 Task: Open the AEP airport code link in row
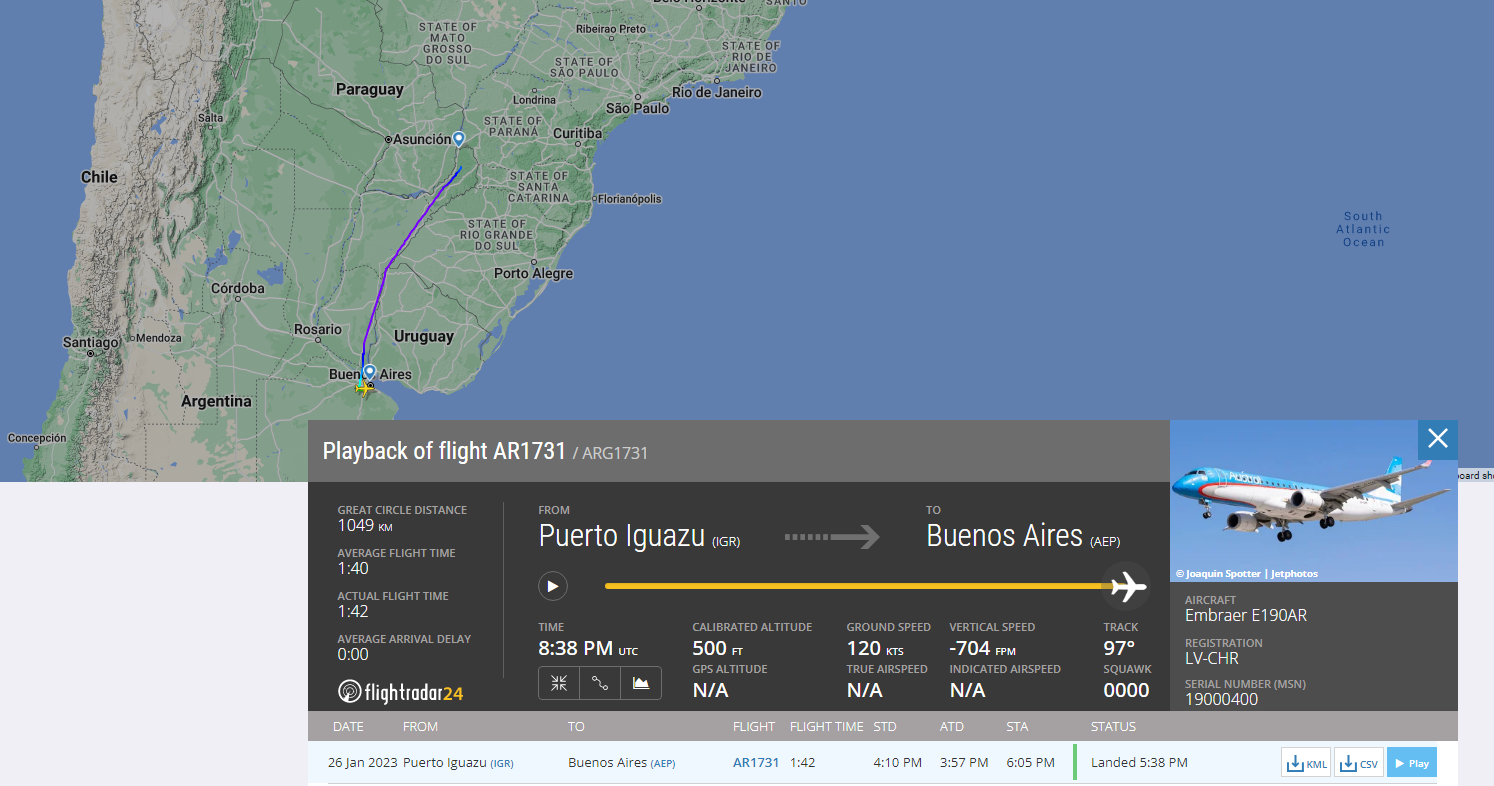(x=663, y=763)
